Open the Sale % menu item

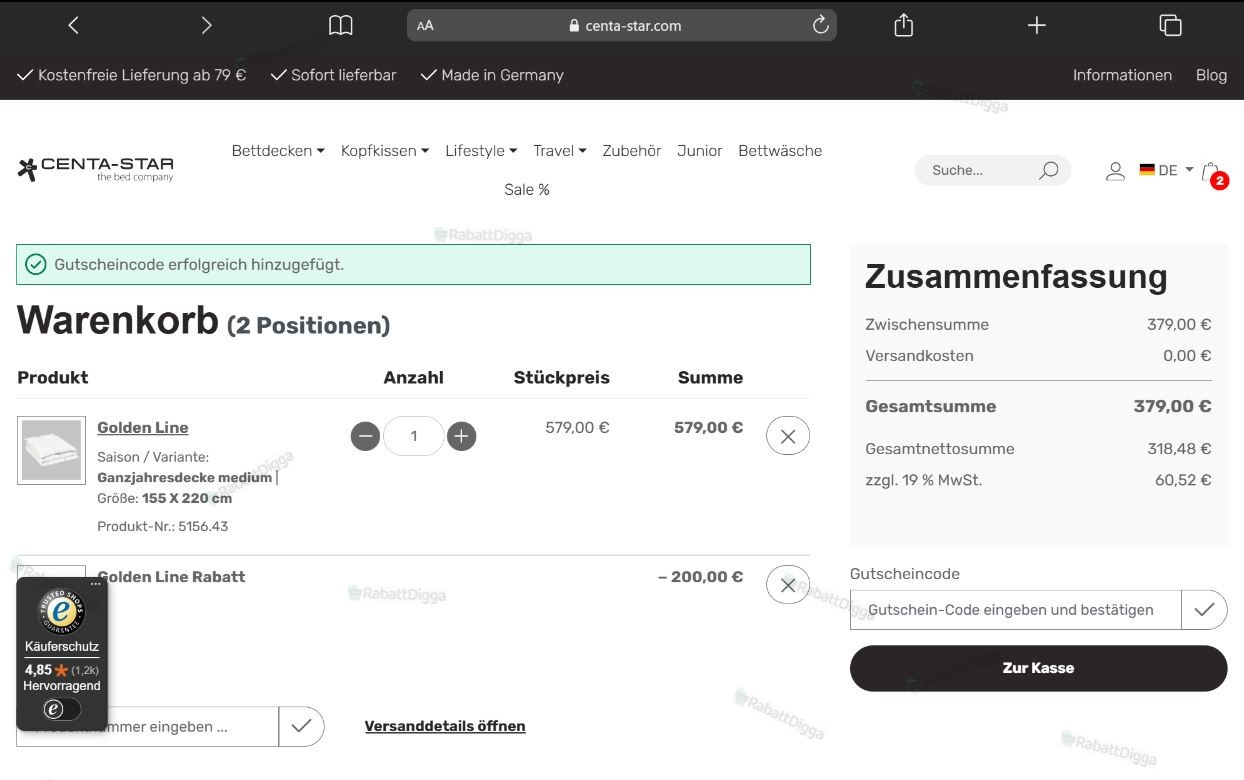(527, 190)
